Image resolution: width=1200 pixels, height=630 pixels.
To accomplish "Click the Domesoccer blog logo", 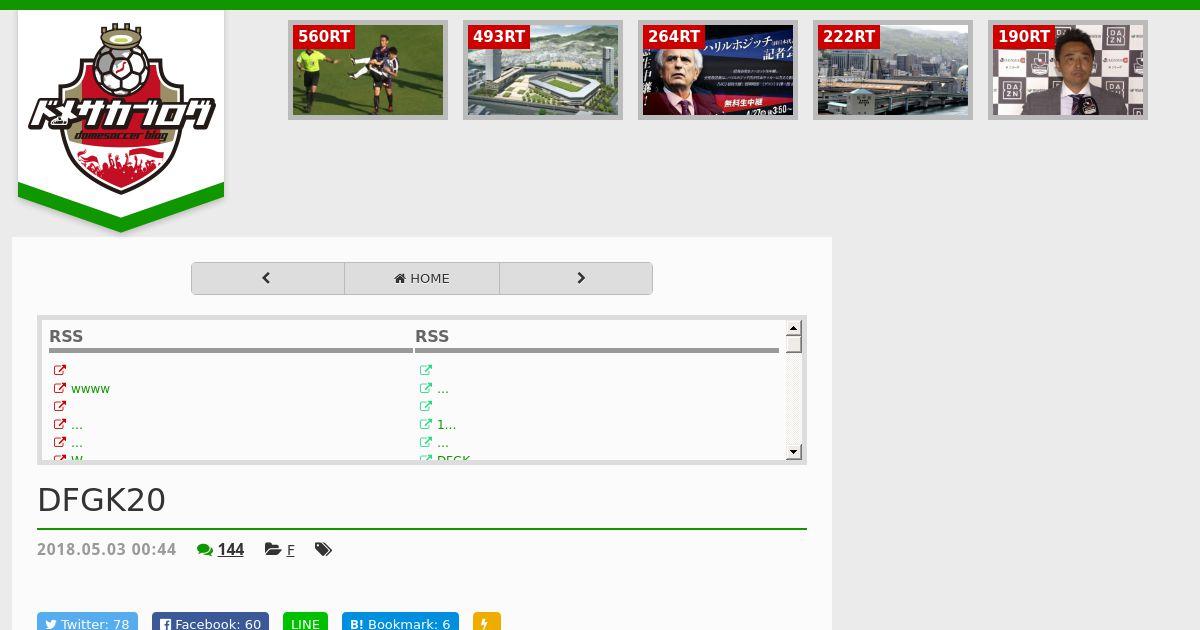I will (121, 108).
